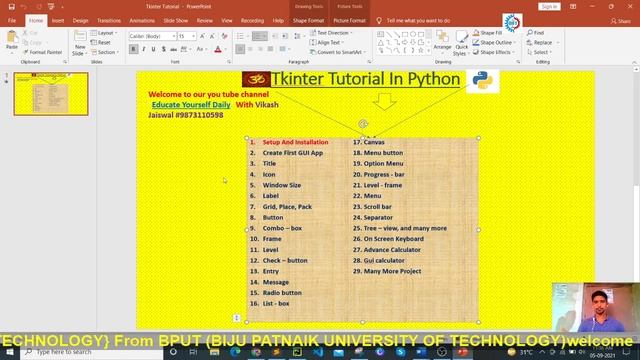
Task: Toggle Align Left paragraph alignment
Action: coord(240,49)
